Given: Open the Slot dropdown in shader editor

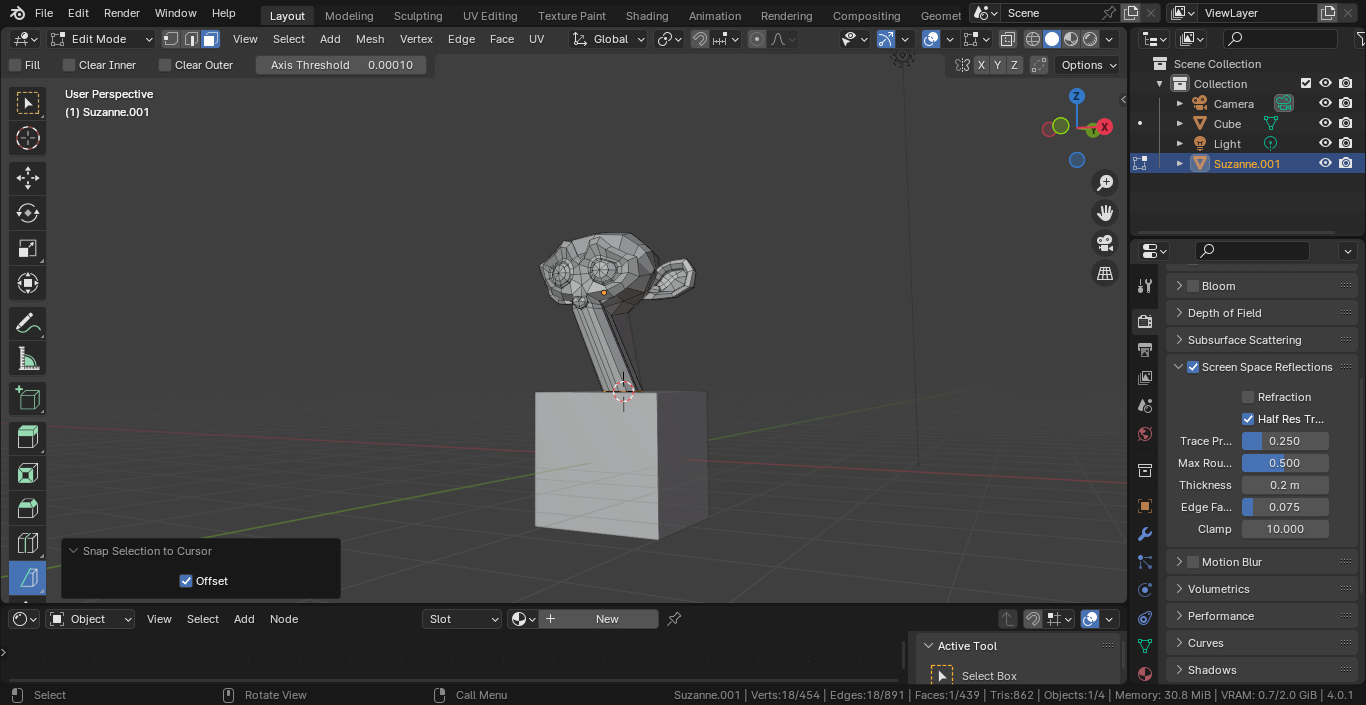Looking at the screenshot, I should click(461, 619).
